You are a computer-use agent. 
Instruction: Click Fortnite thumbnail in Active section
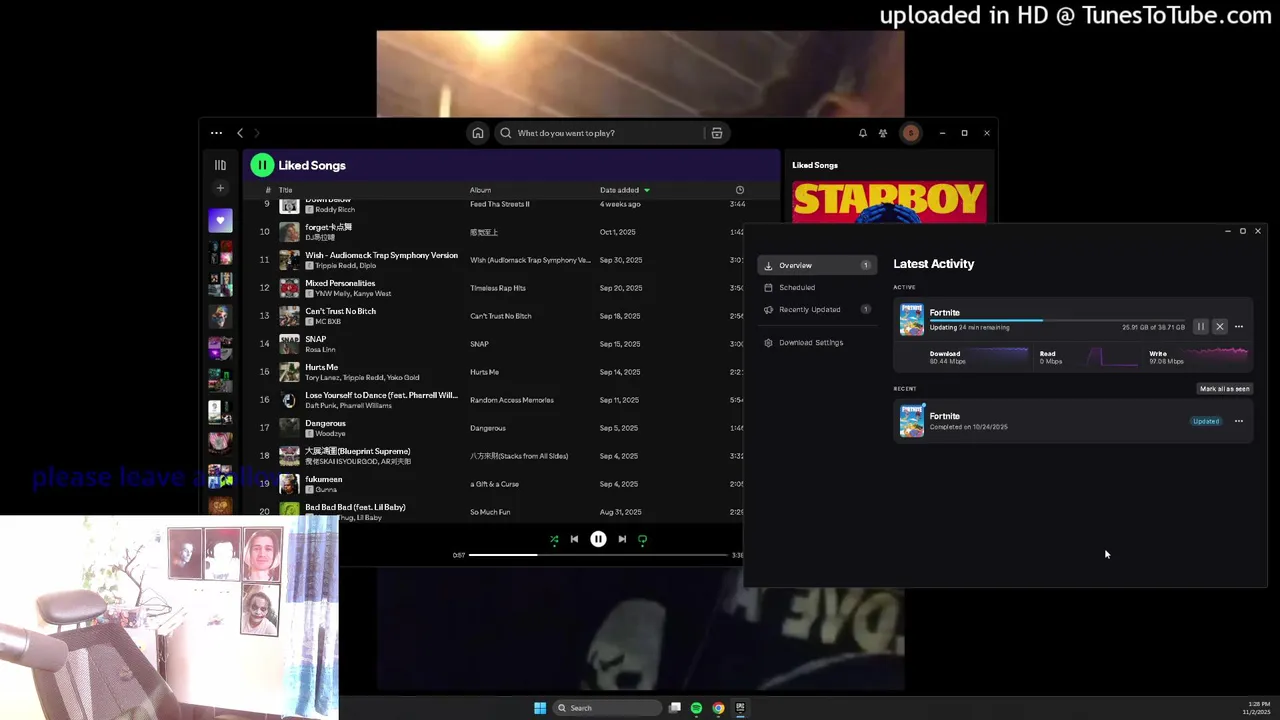point(912,320)
